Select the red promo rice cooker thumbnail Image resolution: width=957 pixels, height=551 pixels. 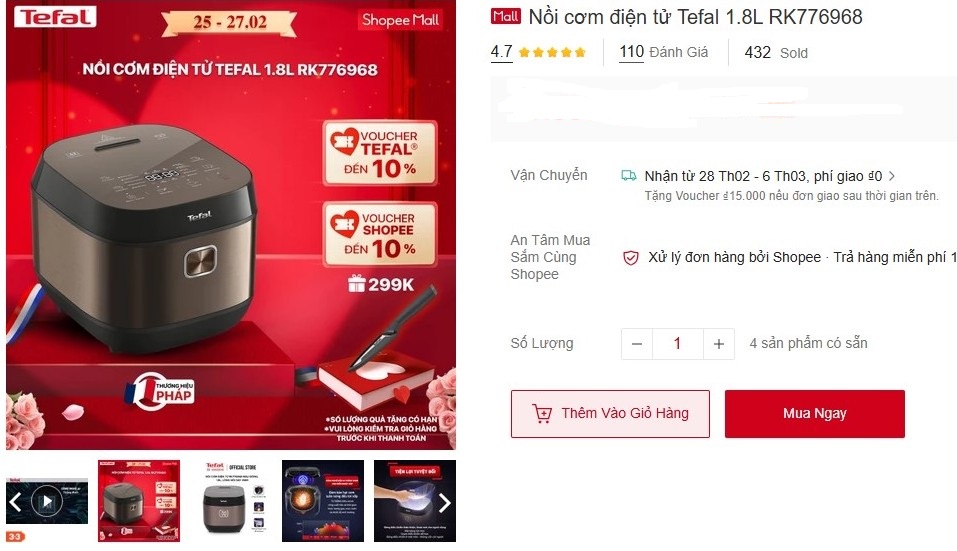coord(139,501)
